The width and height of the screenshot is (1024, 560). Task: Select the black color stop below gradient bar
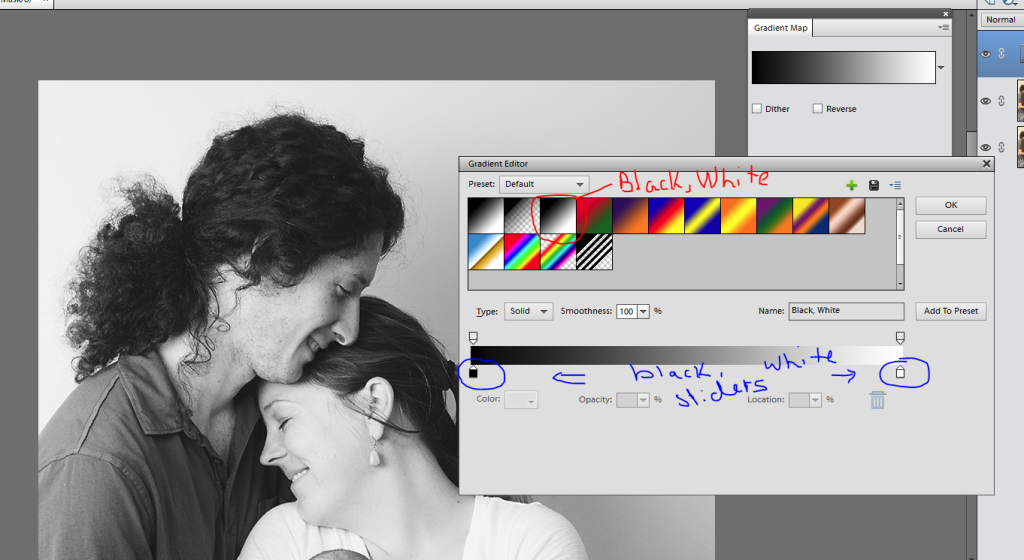474,372
